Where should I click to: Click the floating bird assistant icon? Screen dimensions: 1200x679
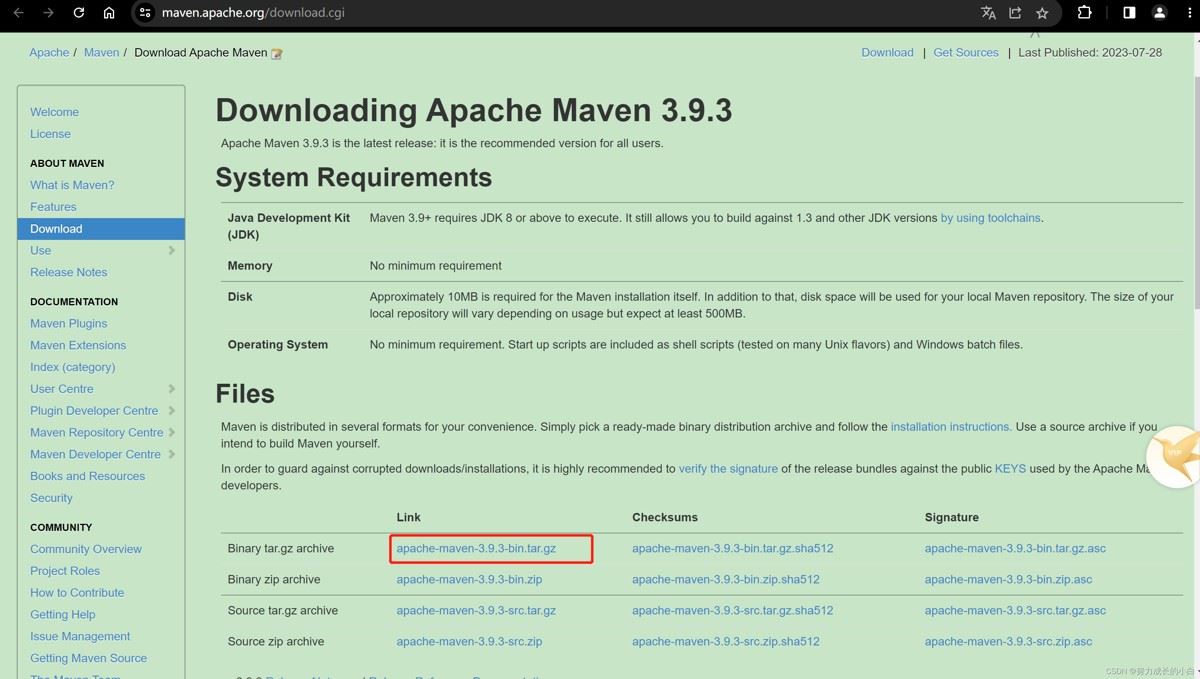click(1174, 456)
